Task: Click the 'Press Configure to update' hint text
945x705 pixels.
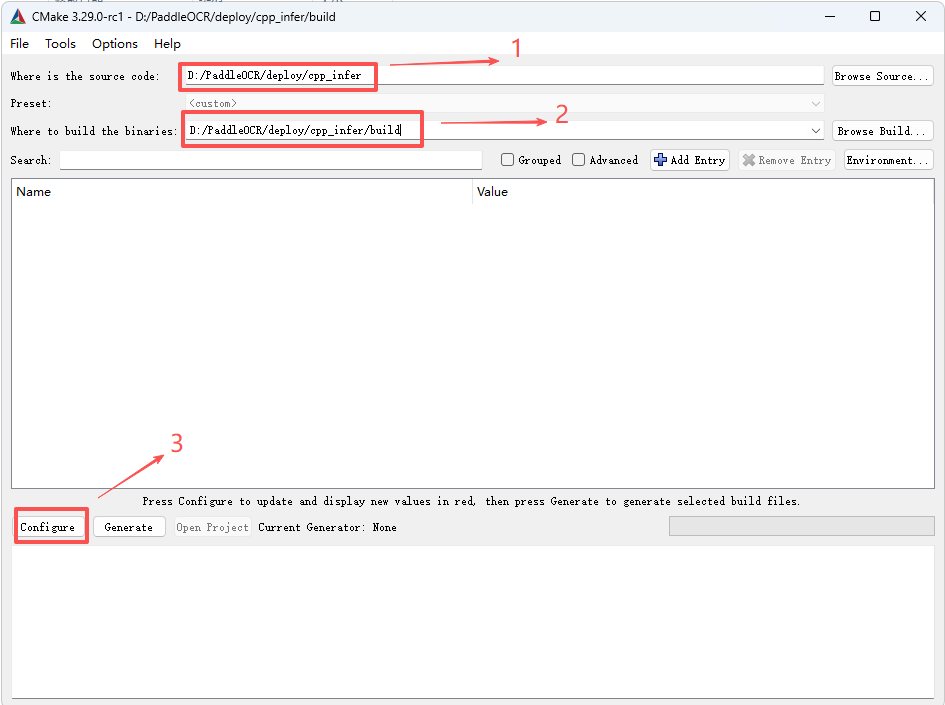Action: click(471, 501)
